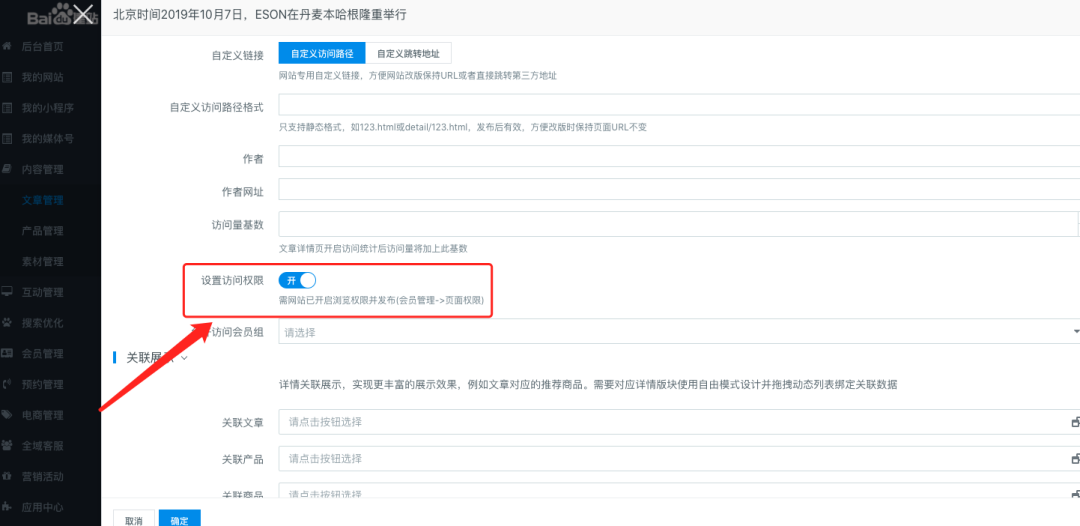Expand 内容管理 in the sidebar
This screenshot has height=526, width=1080.
click(42, 170)
